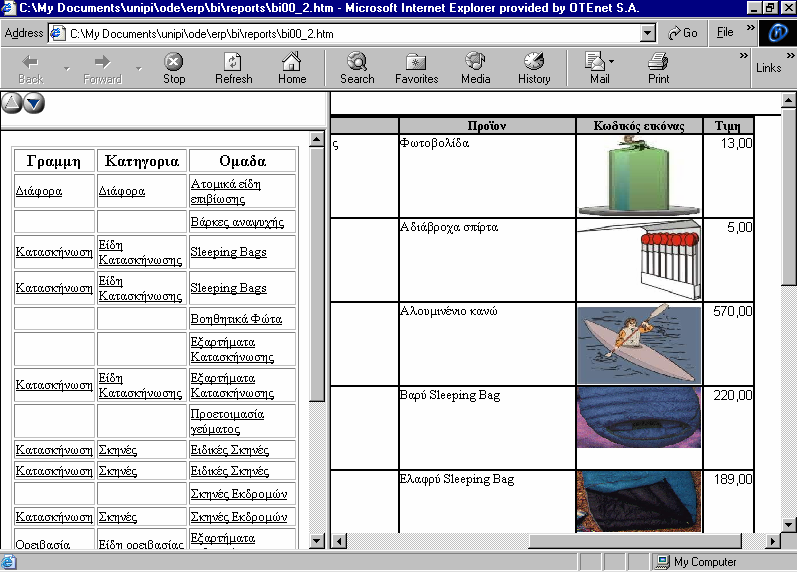Open the Είδη ορειβασίας link
The image size is (797, 572).
(141, 544)
